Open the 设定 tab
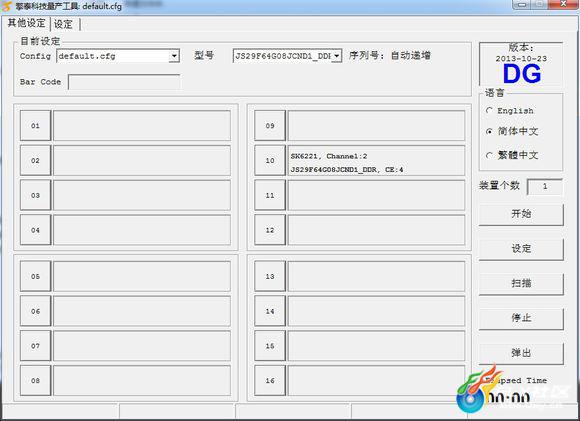Image resolution: width=580 pixels, height=421 pixels. (63, 24)
